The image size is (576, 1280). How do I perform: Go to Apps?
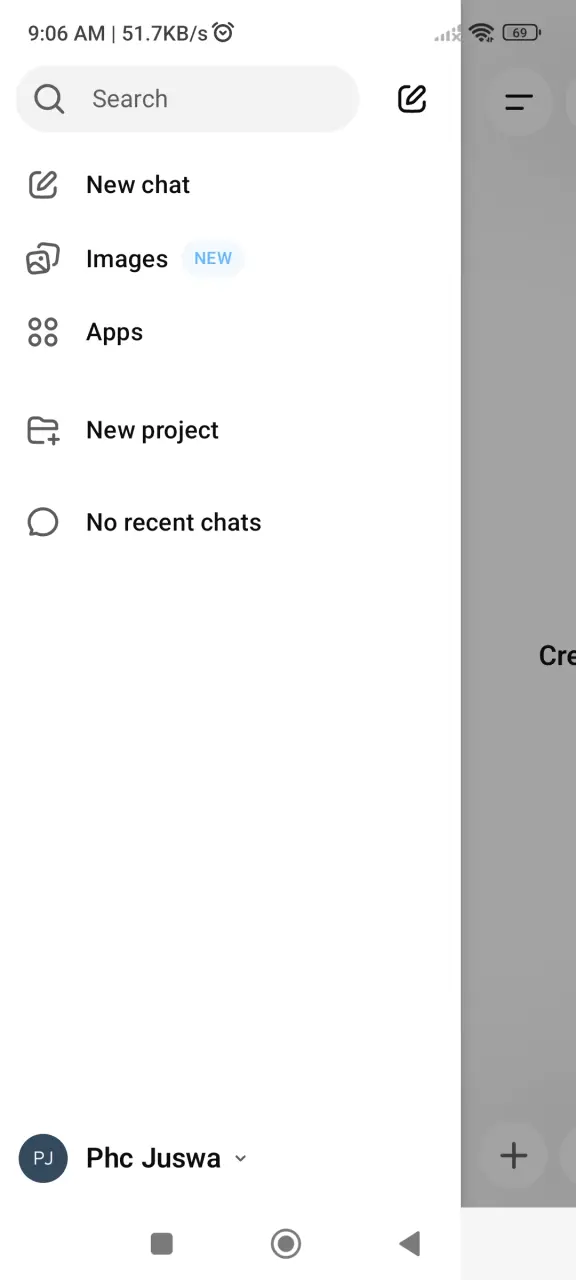[114, 332]
